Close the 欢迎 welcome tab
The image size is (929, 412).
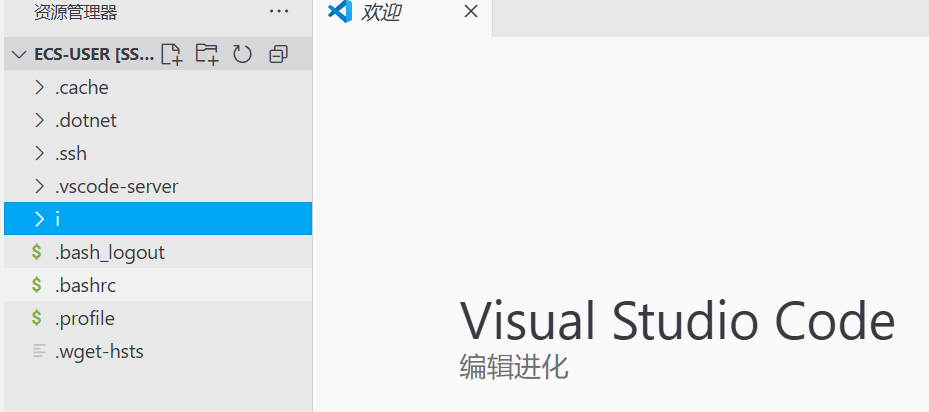click(x=471, y=11)
